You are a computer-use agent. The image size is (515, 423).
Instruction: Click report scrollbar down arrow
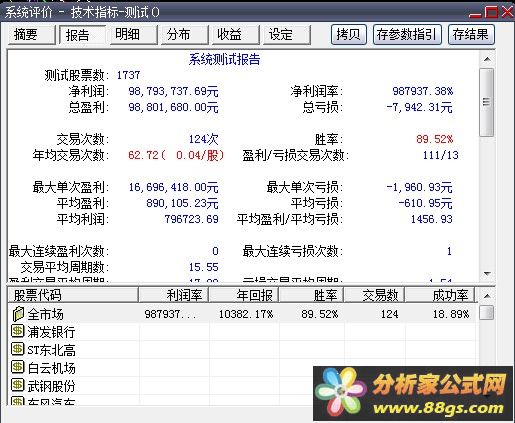coord(487,274)
